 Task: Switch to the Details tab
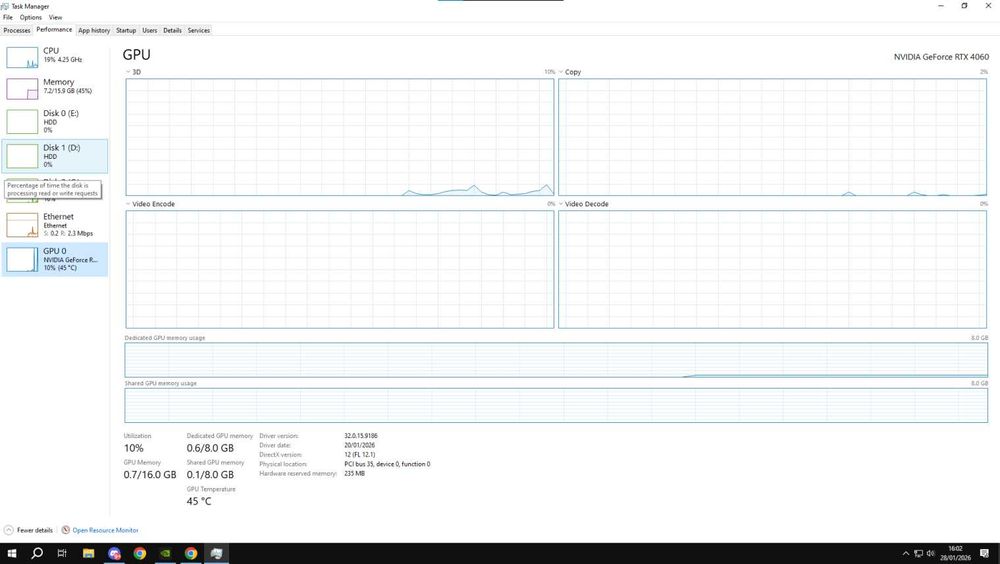click(x=172, y=30)
